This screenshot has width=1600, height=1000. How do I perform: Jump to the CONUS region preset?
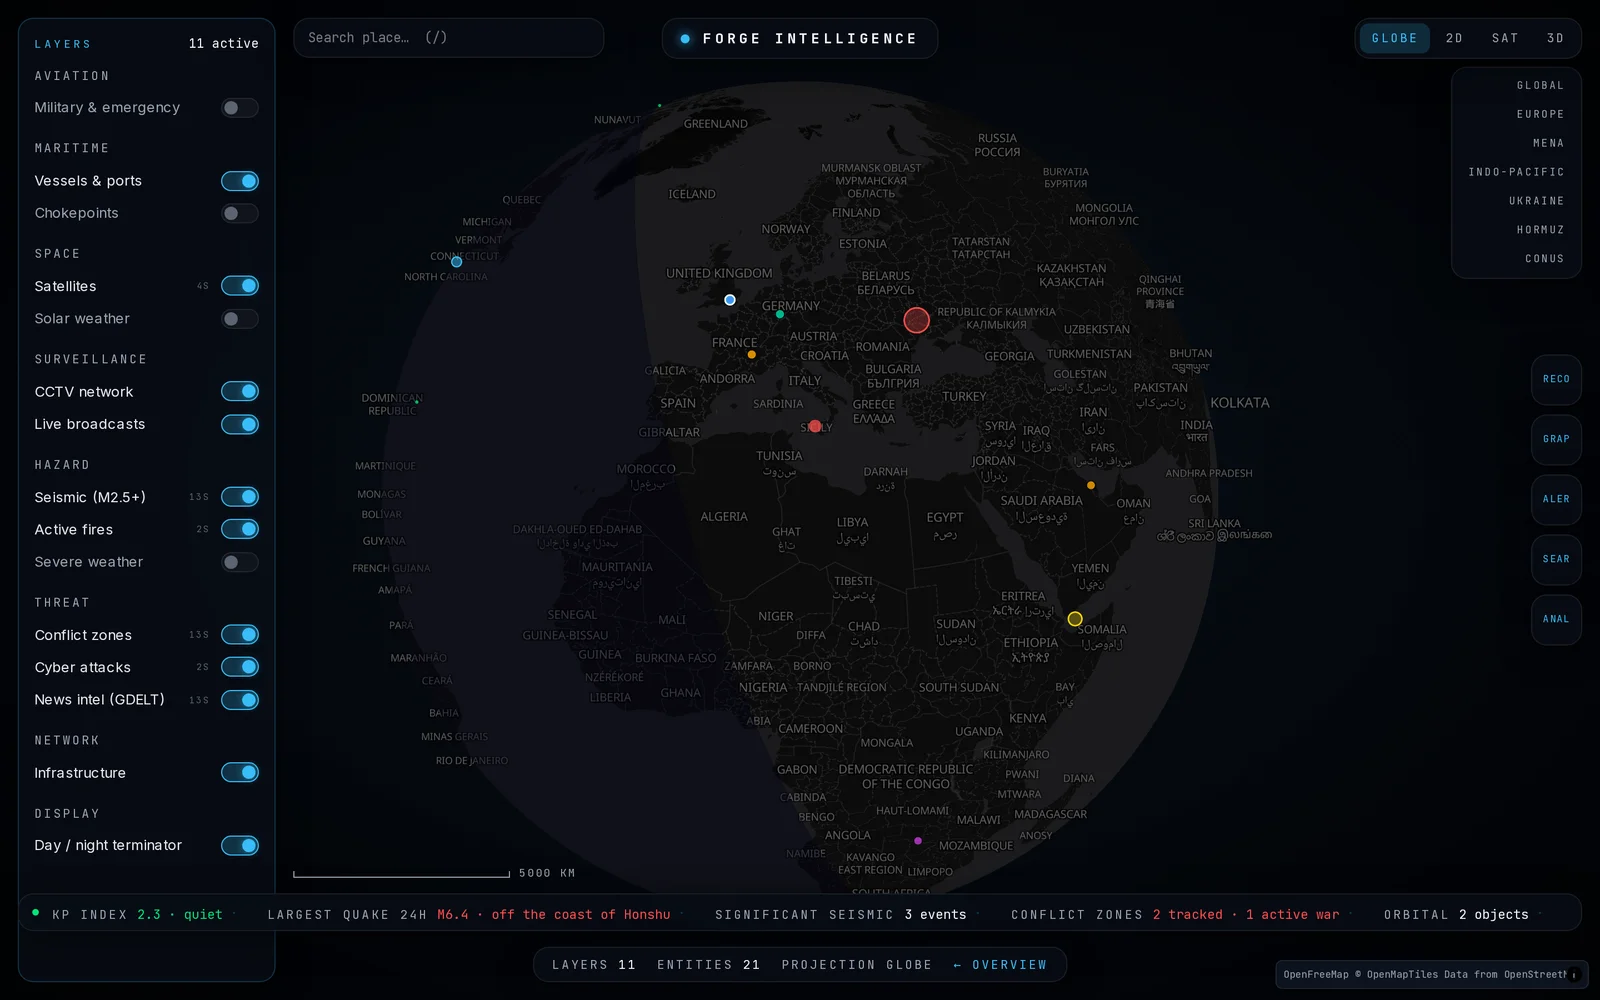[1544, 260]
